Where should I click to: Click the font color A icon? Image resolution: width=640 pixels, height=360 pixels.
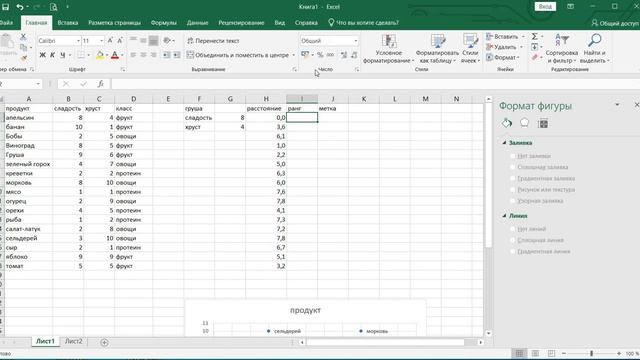[x=115, y=55]
